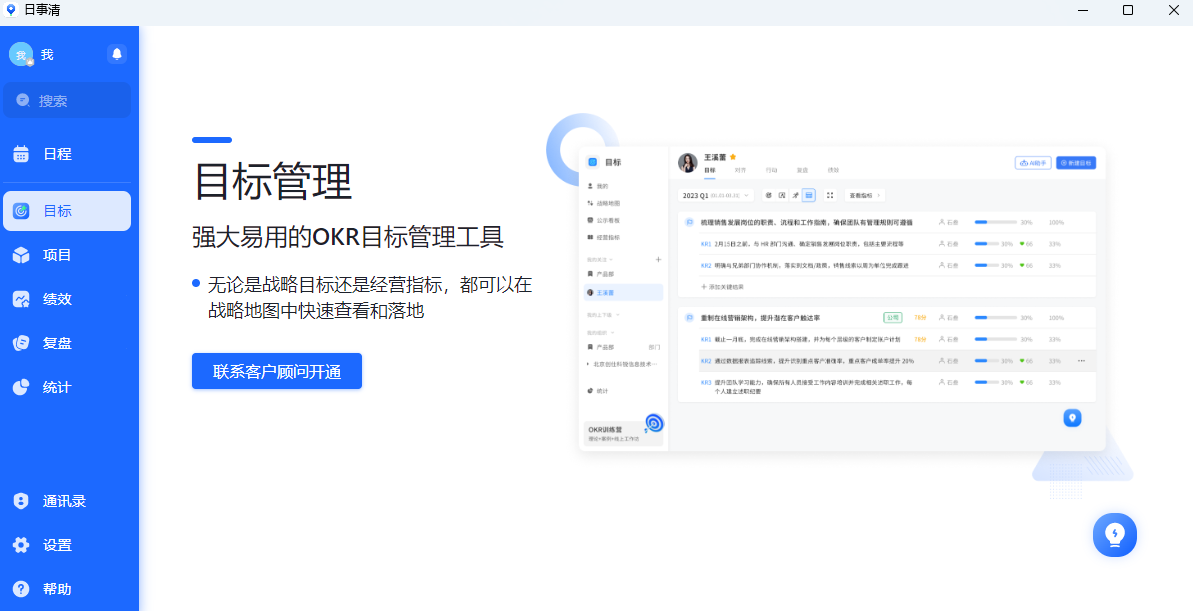Click the fullscreen expand icon in the OKR toolbar
Viewport: 1193px width, 611px height.
(x=829, y=195)
